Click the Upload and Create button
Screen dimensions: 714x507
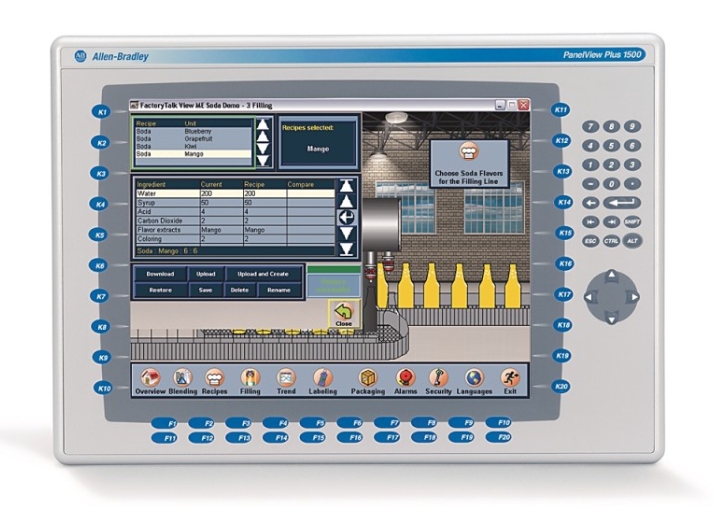[263, 274]
